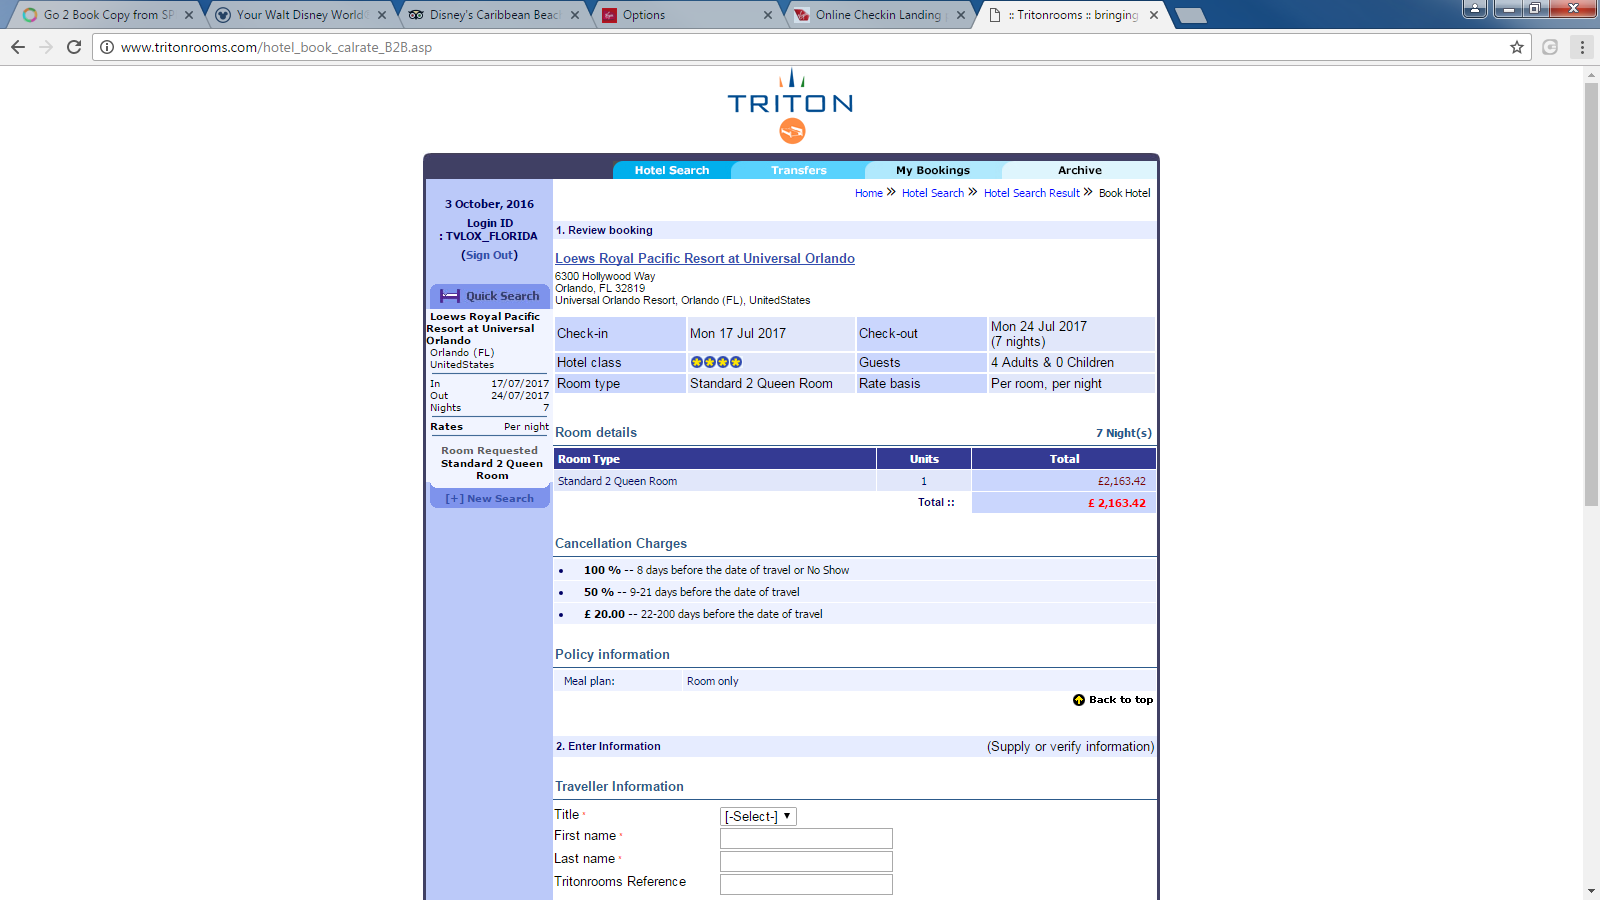The image size is (1600, 900).
Task: Click the '7 Night(s)' label in Room details
Action: pos(1124,433)
